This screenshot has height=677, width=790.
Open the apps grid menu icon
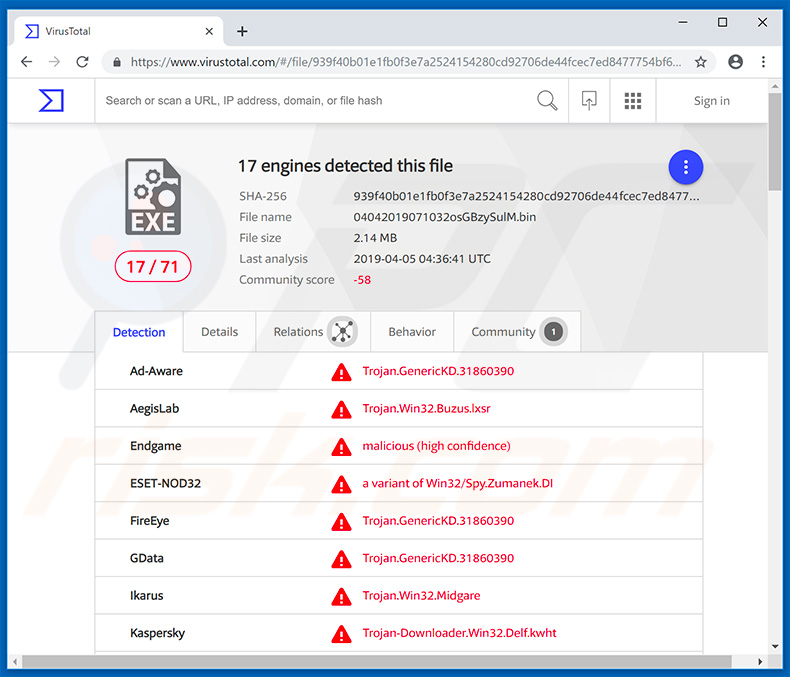[633, 101]
